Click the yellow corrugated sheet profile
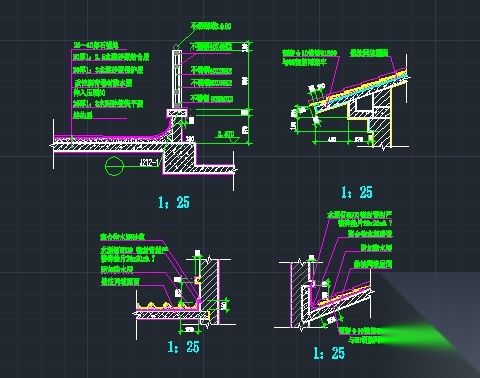Viewport: 480px width, 378px height. coord(166,306)
